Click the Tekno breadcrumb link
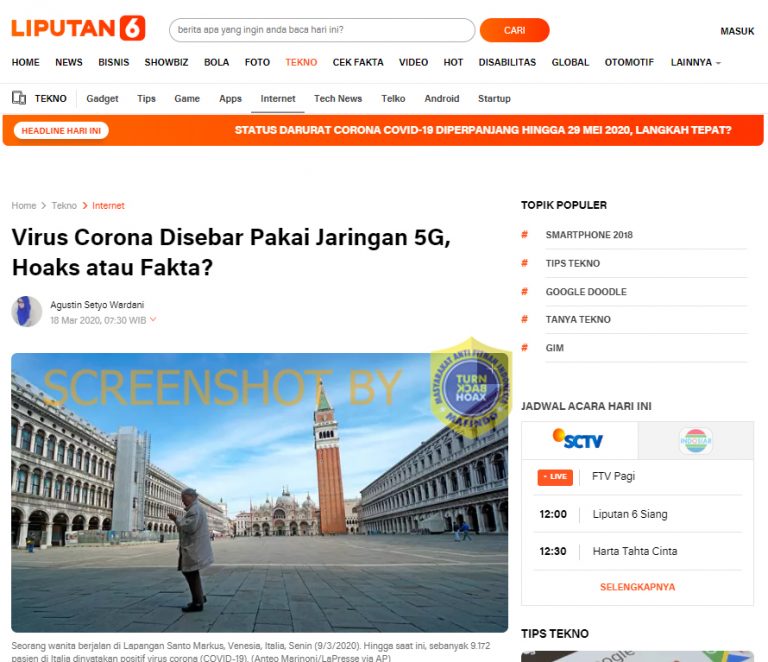This screenshot has width=768, height=662. (x=64, y=206)
